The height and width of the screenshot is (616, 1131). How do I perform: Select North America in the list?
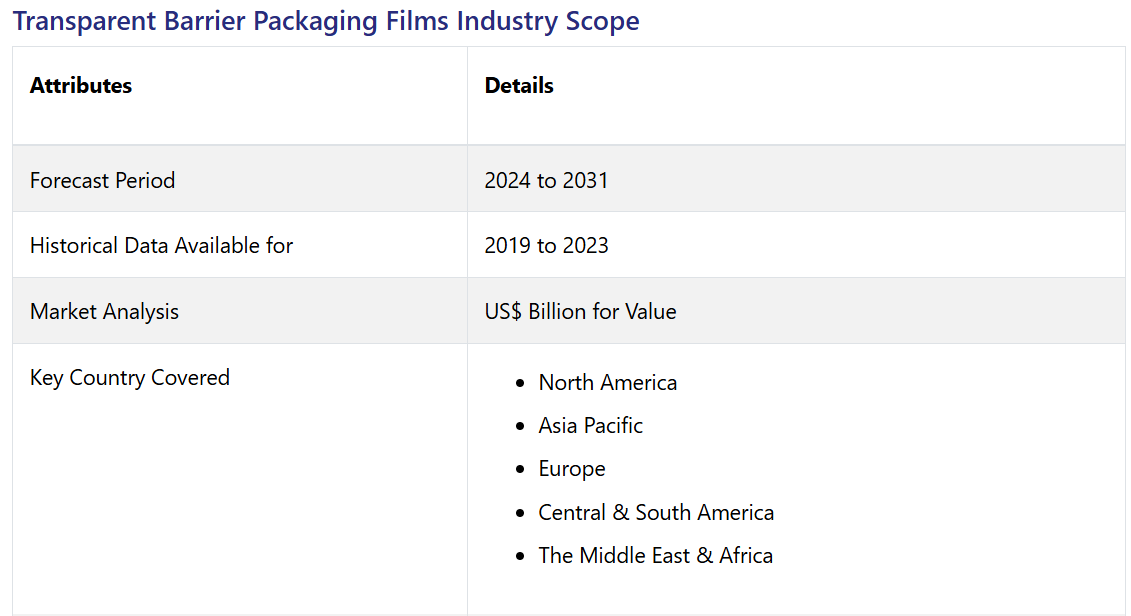[x=607, y=382]
